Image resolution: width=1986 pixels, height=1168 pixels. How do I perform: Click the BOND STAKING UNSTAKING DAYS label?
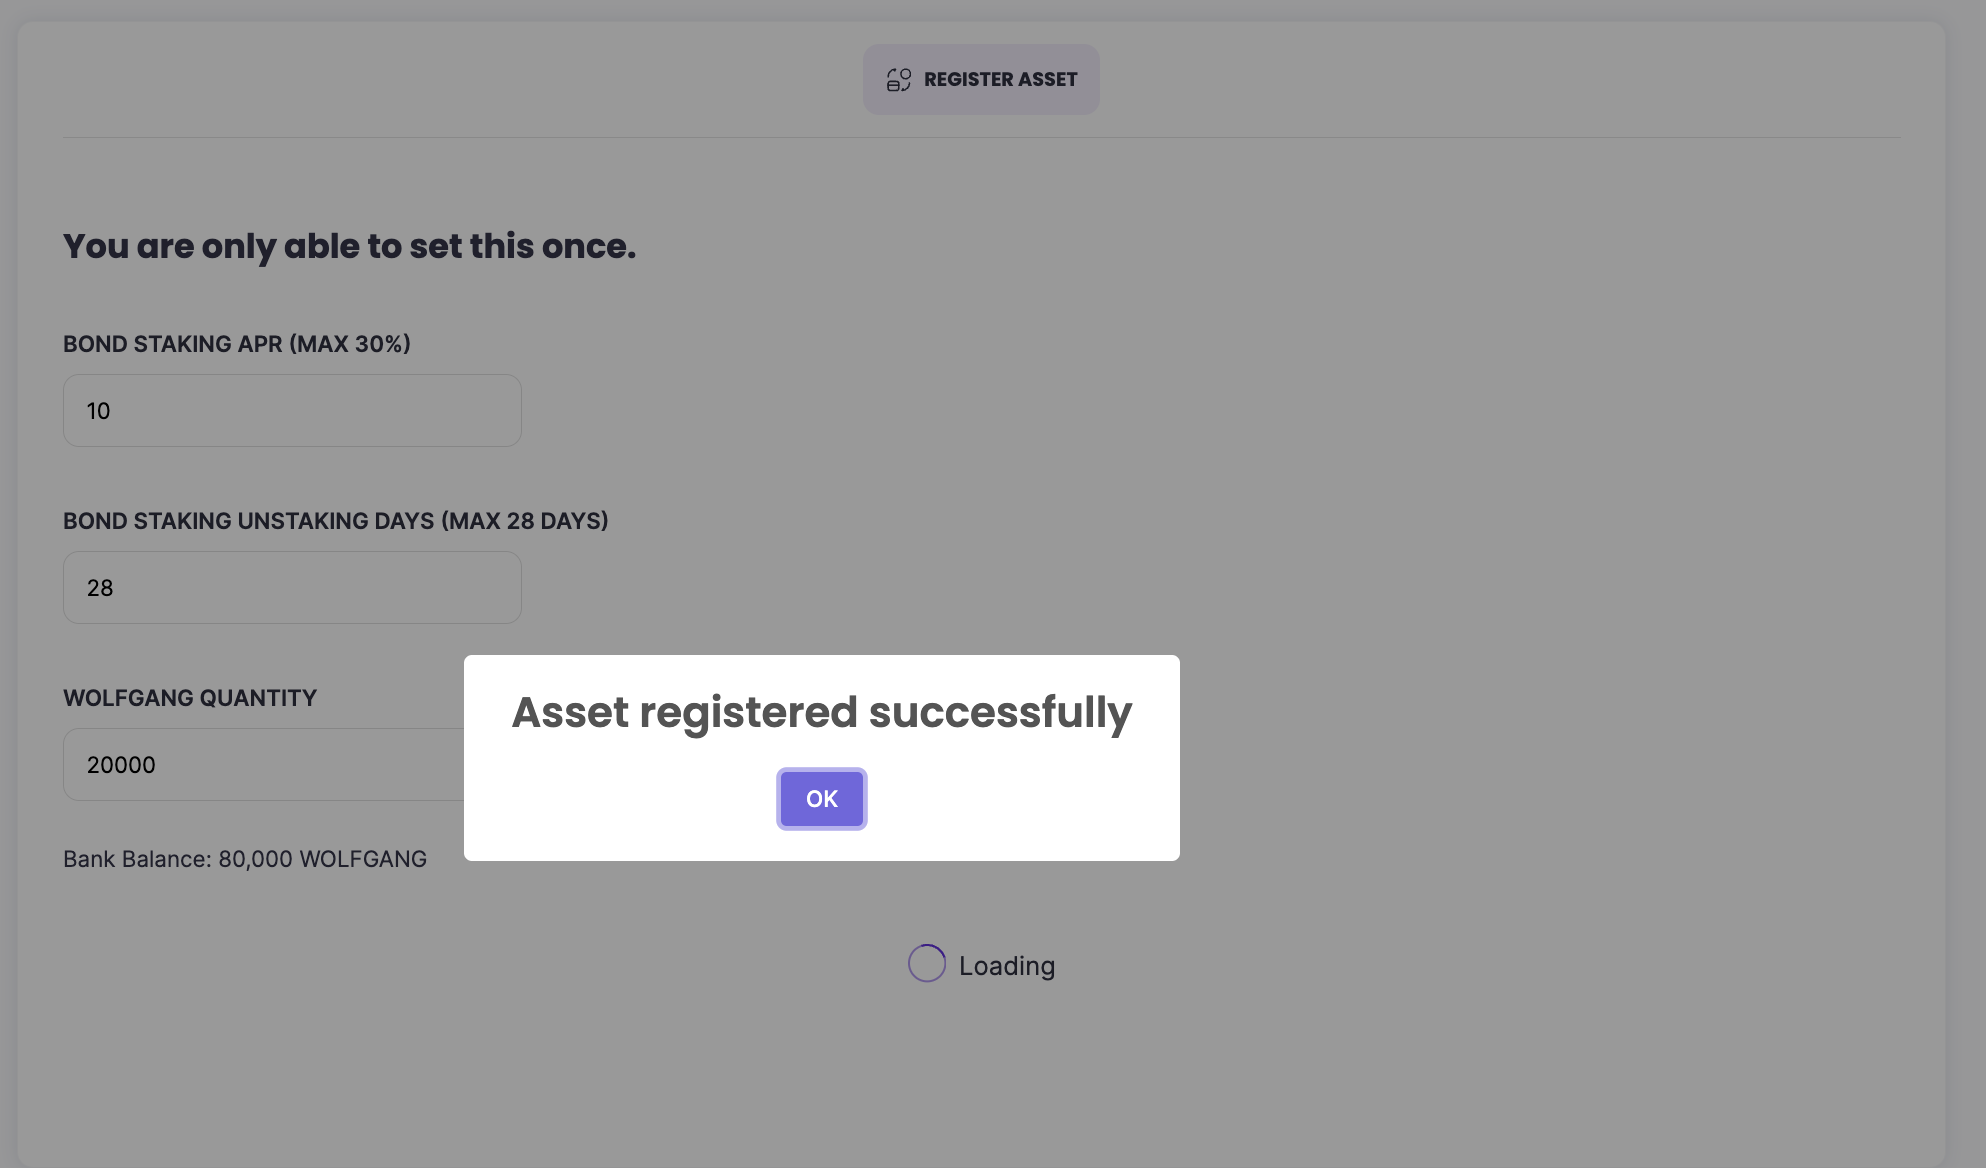(250, 521)
